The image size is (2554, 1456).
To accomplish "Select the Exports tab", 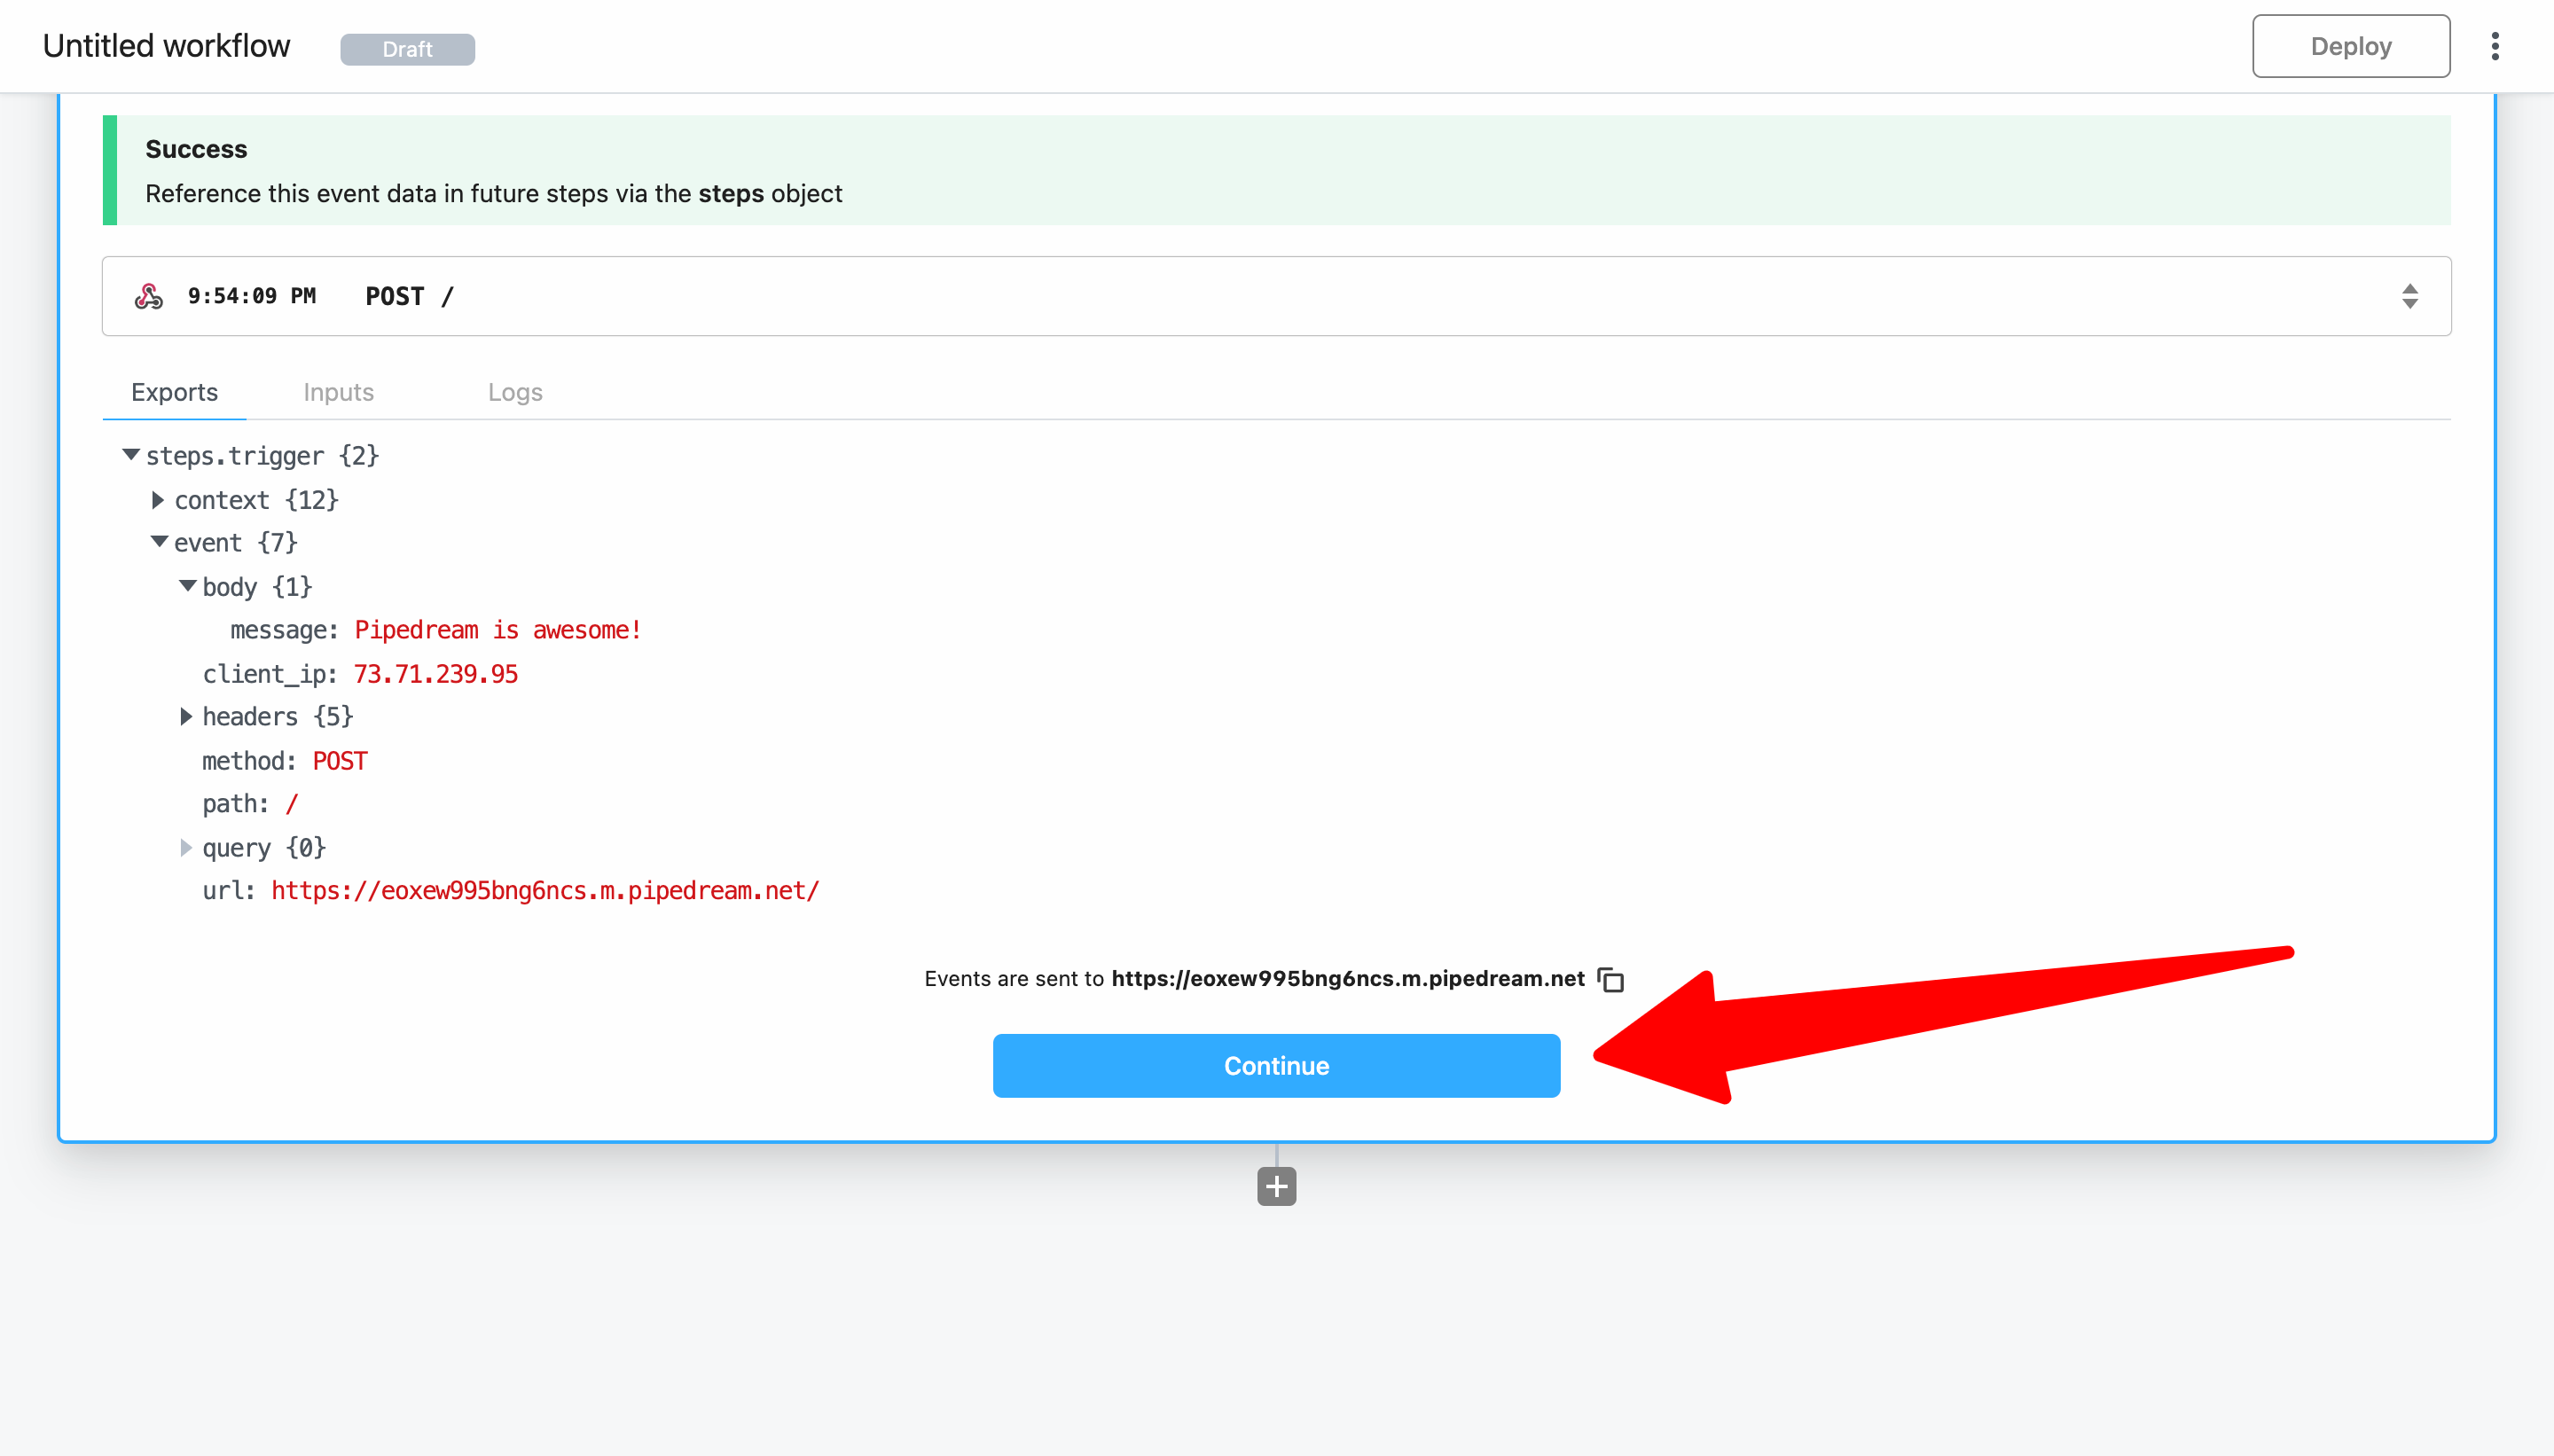I will tap(174, 392).
